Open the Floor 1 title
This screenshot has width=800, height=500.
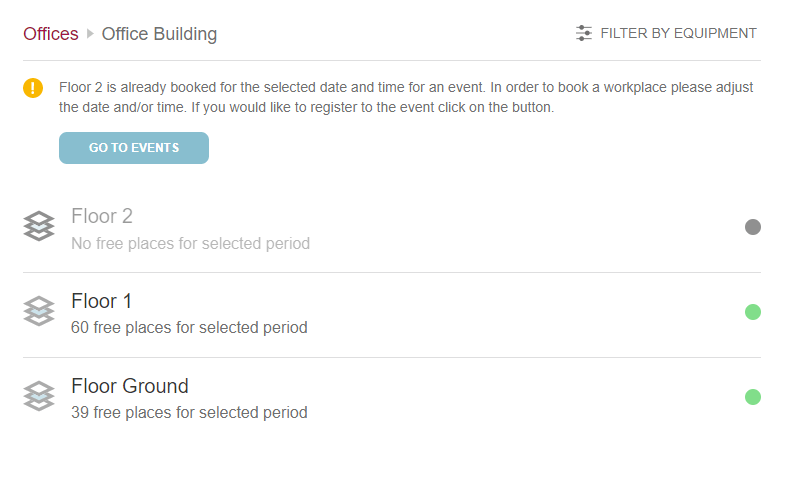coord(101,301)
